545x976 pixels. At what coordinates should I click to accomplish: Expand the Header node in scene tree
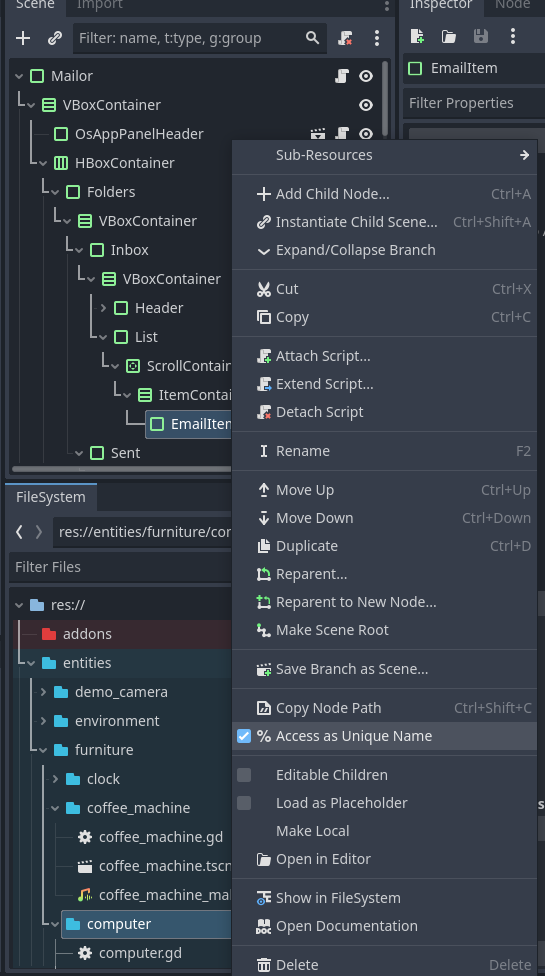(x=103, y=308)
